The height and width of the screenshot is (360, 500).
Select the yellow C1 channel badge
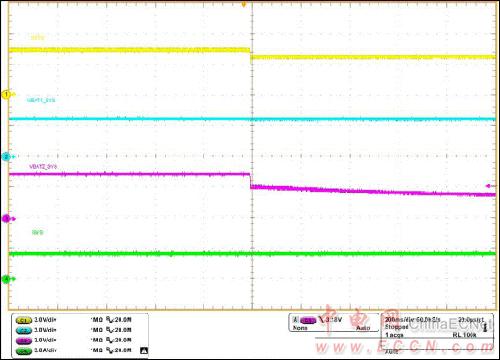24,320
